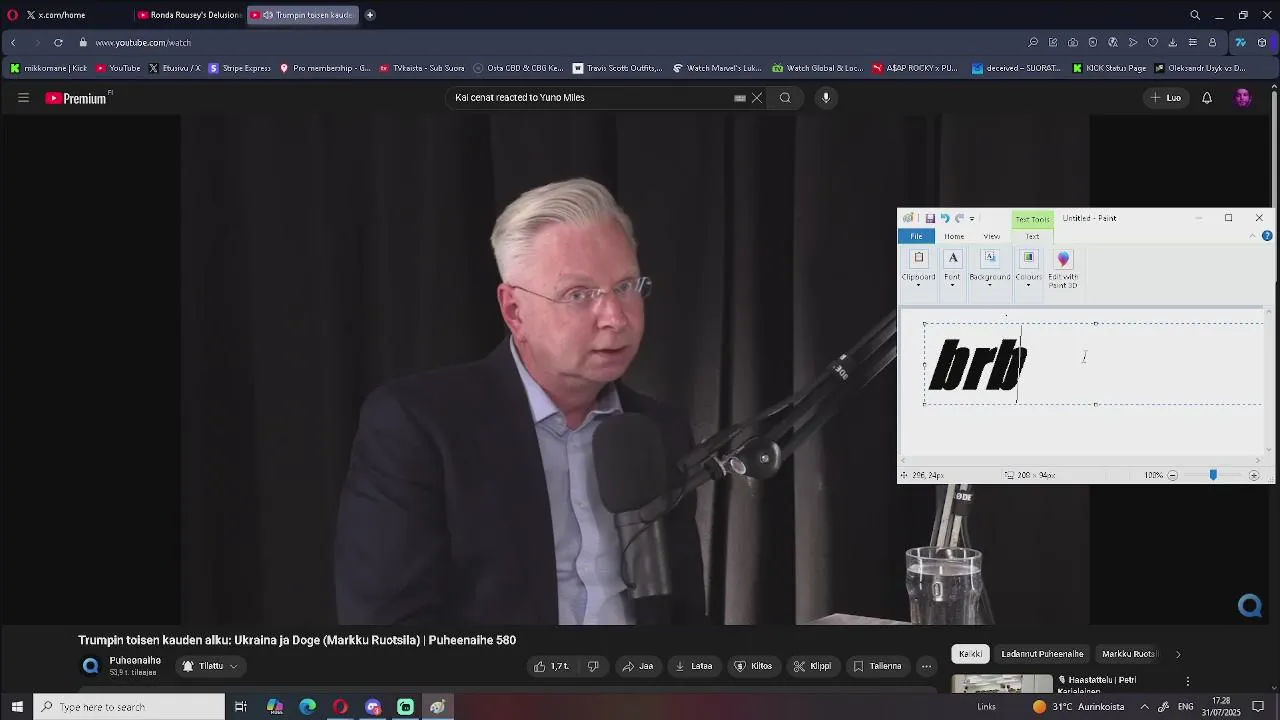Click Paint zoom in plus button
Image resolution: width=1280 pixels, height=720 pixels.
tap(1254, 475)
